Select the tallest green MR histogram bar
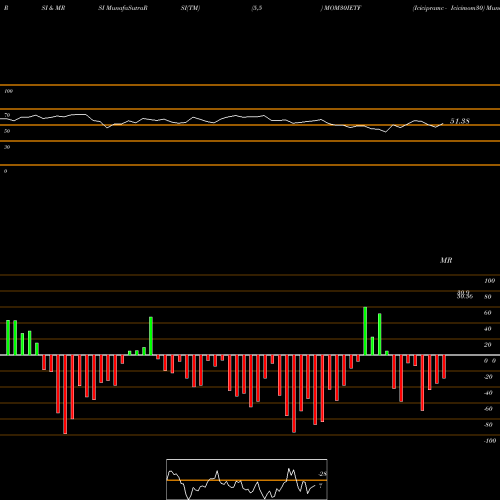Screen dimensions: 500x500 pos(365,331)
